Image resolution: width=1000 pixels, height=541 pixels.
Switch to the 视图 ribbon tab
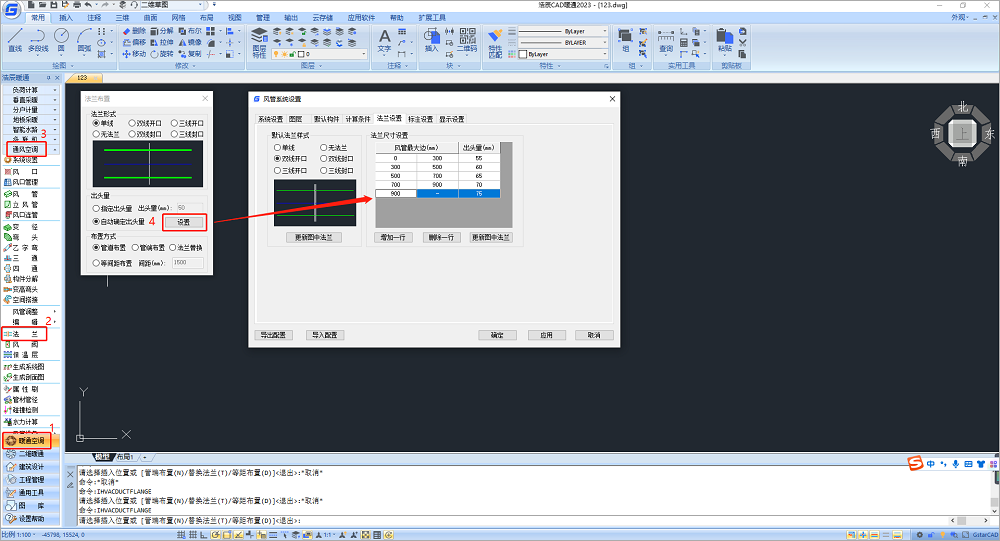click(235, 18)
